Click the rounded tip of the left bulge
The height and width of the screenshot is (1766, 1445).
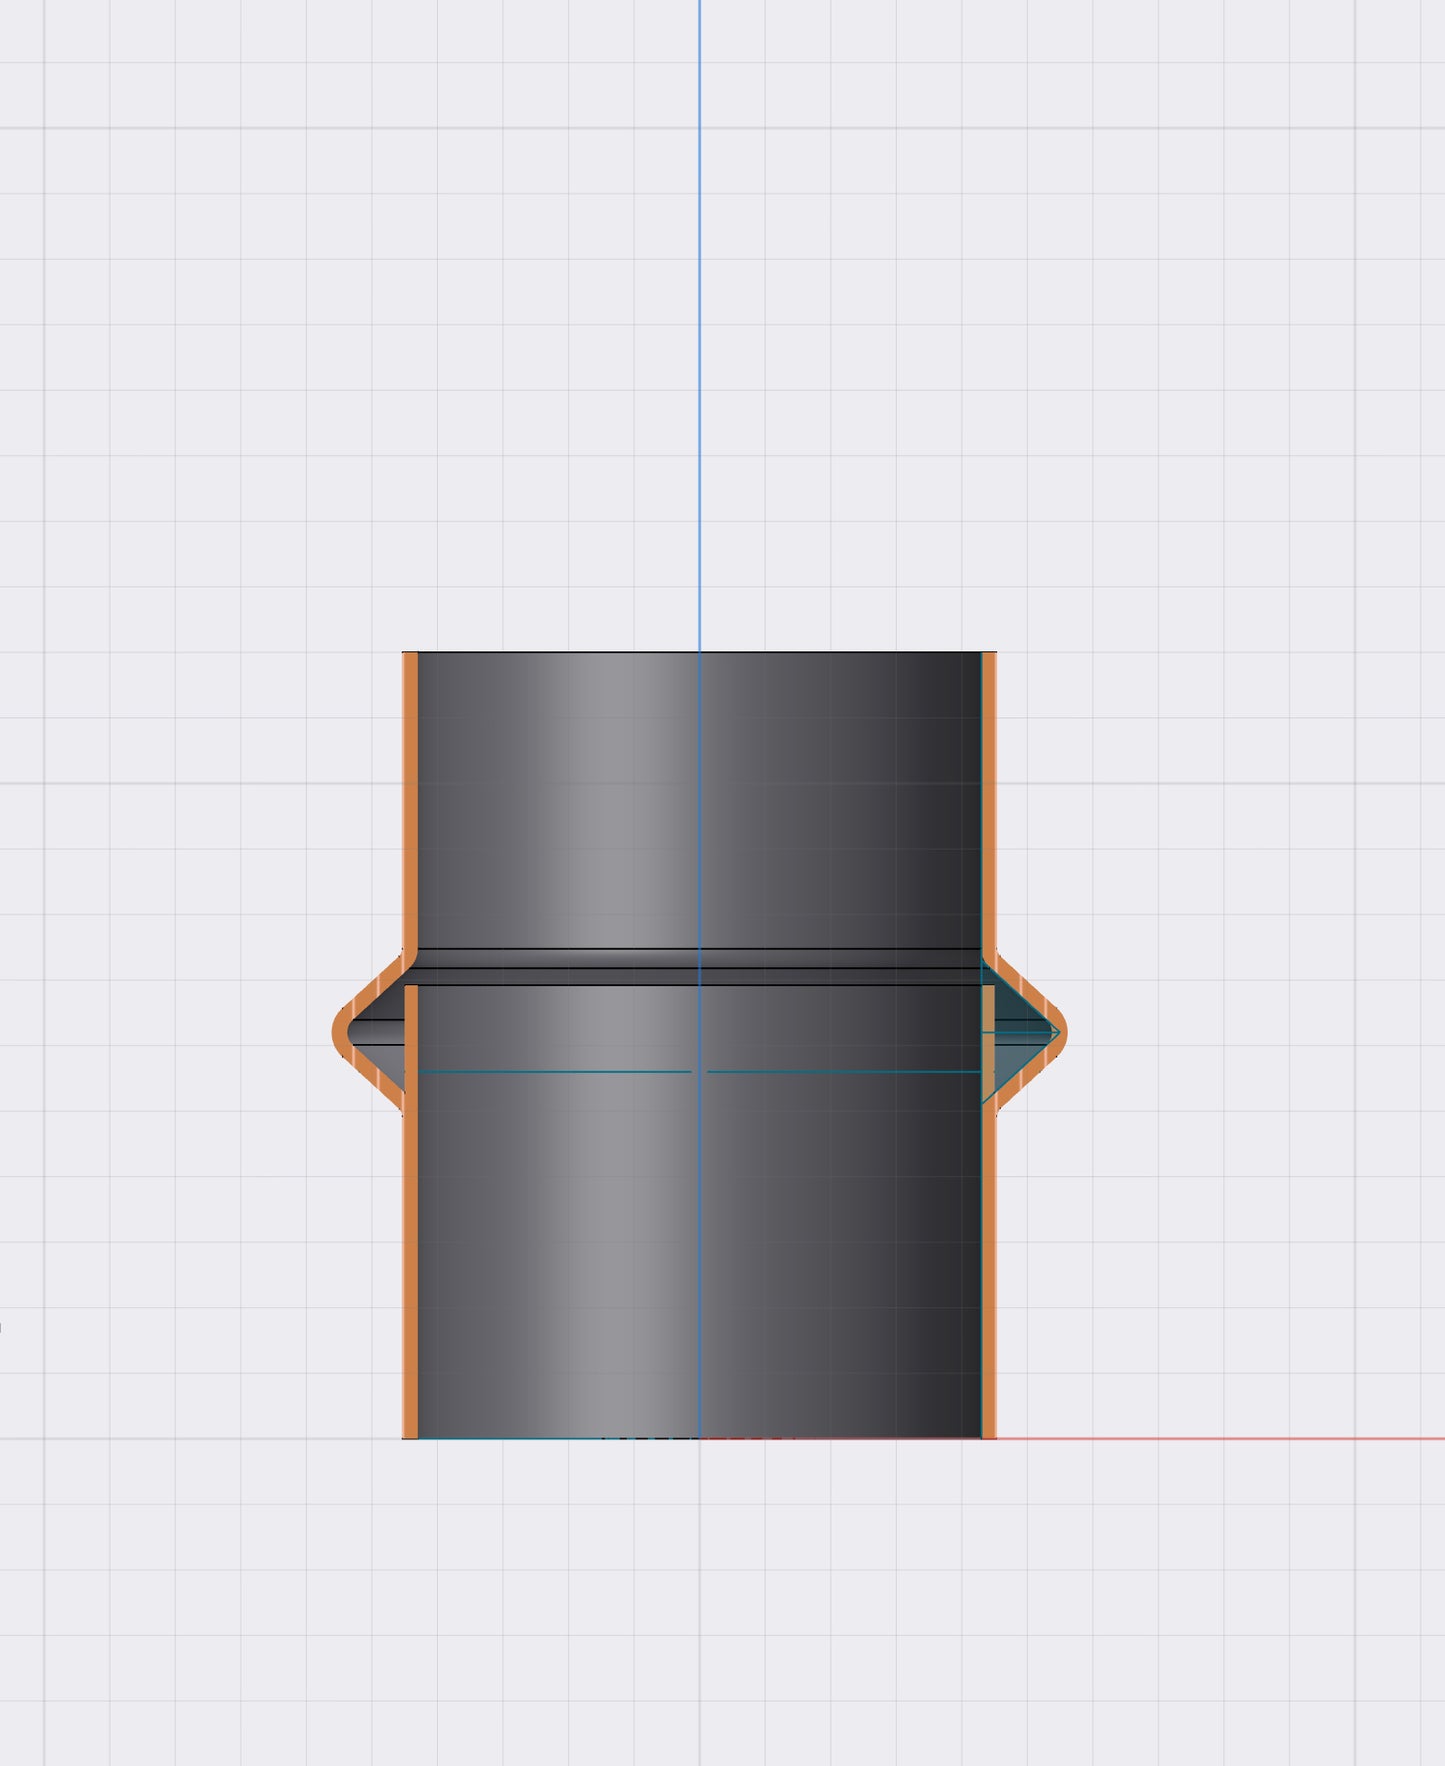tap(338, 1032)
